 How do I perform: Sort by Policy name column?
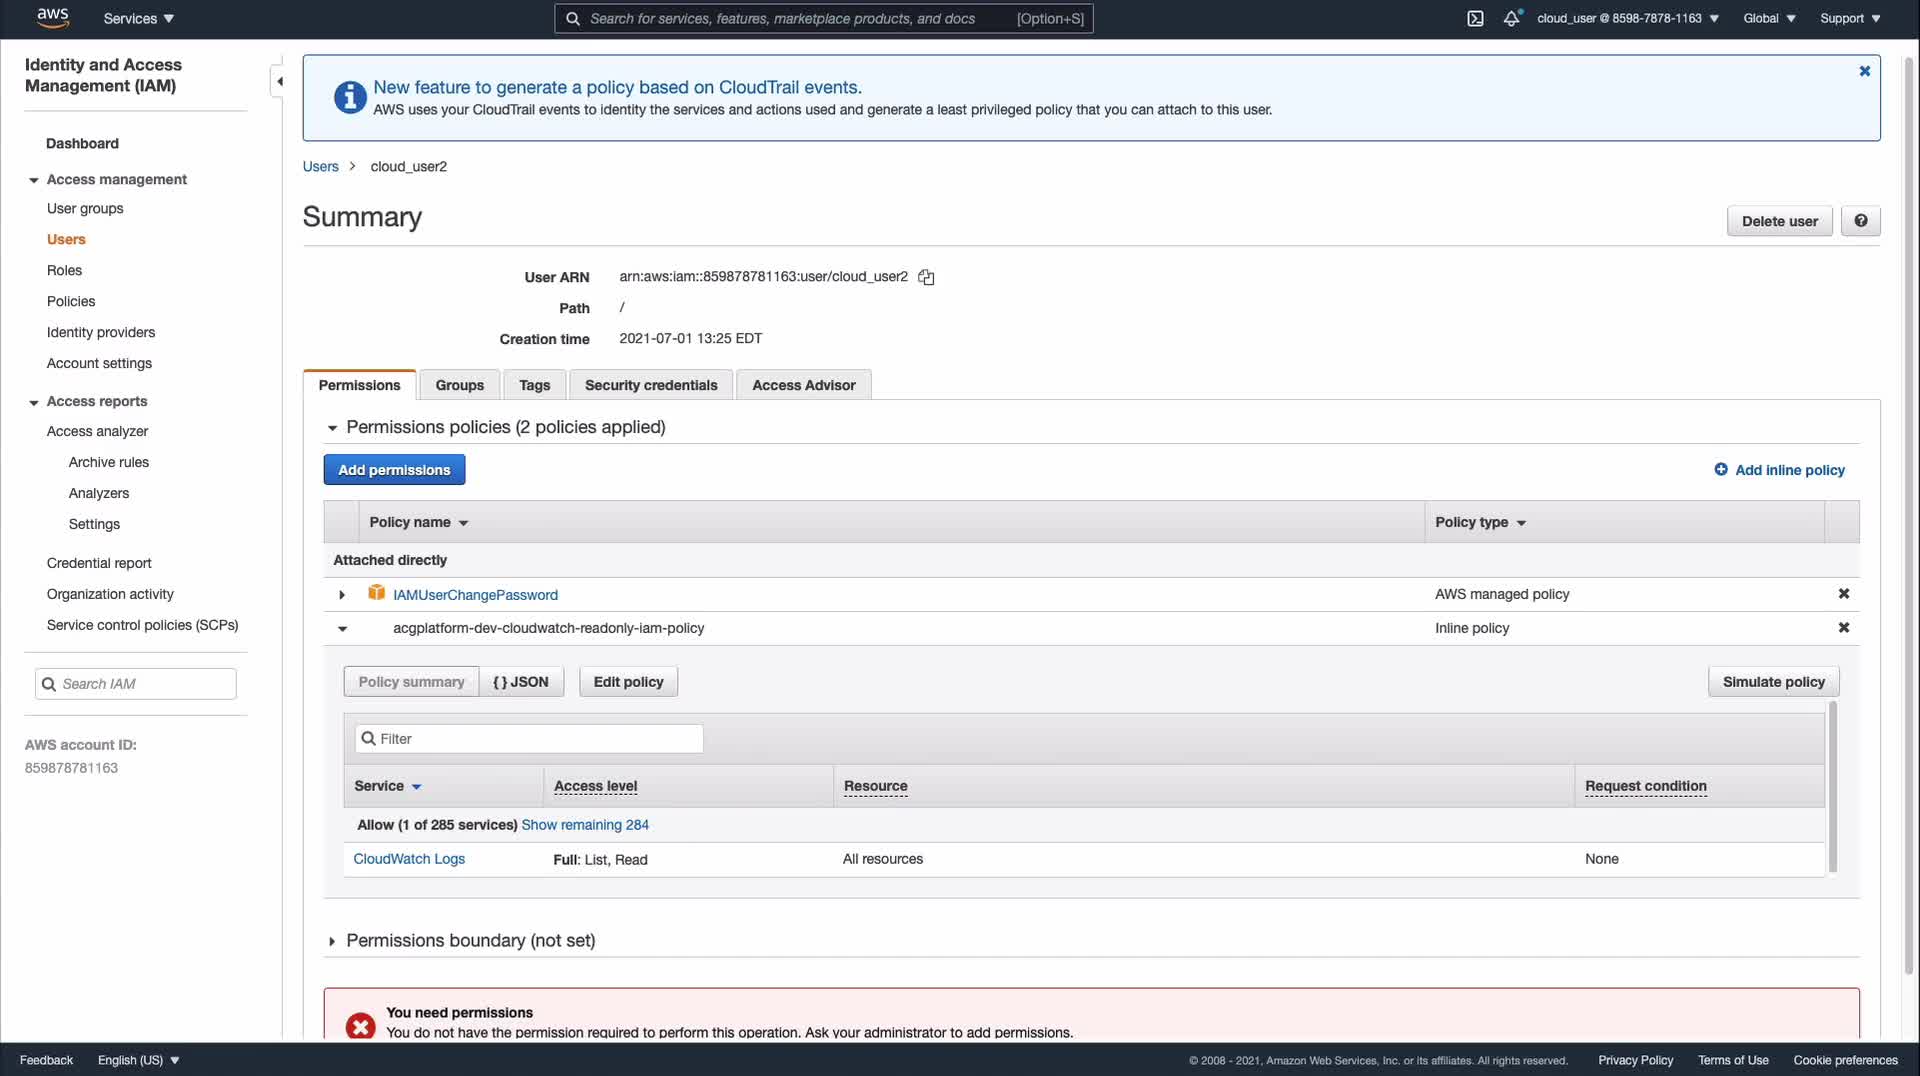click(x=419, y=522)
